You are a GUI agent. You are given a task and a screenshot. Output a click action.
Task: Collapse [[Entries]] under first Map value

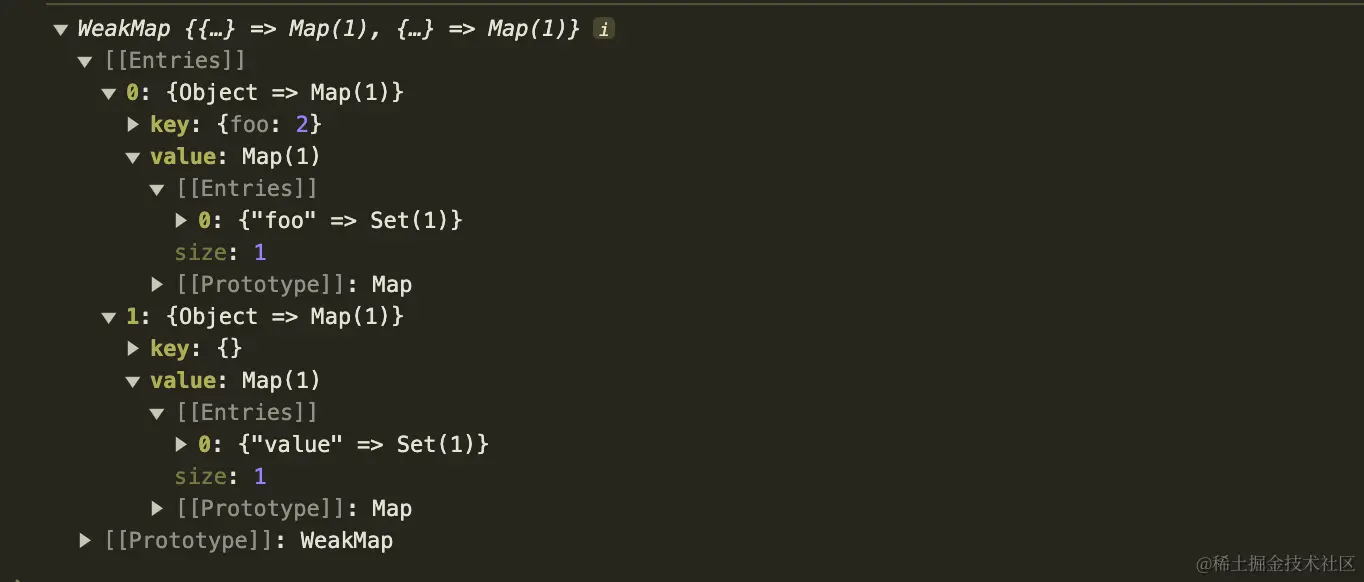(x=157, y=189)
